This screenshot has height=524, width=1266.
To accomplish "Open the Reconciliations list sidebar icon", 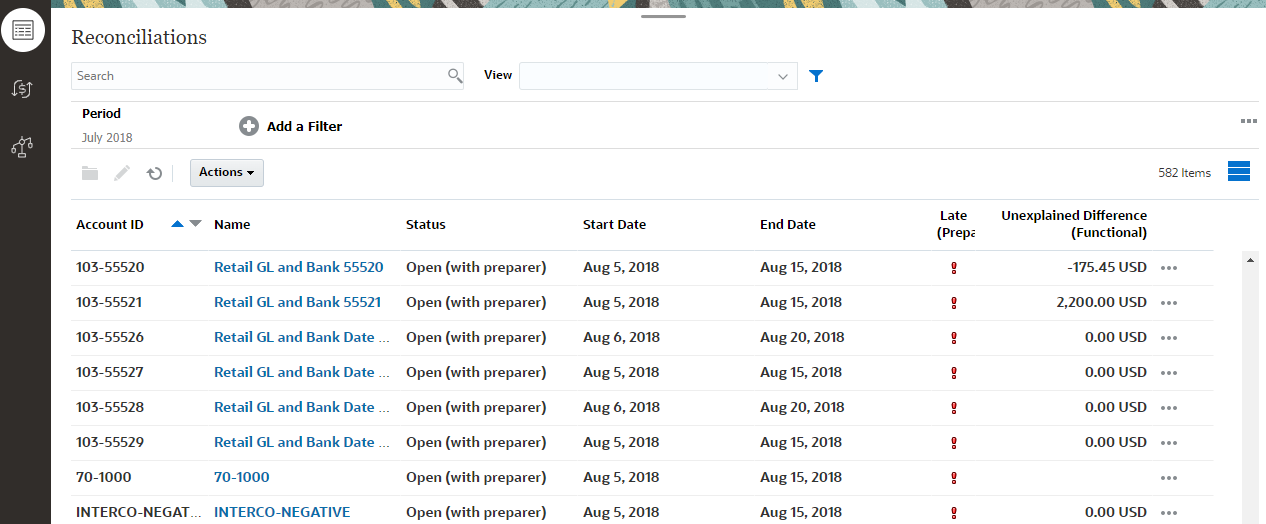I will [24, 29].
